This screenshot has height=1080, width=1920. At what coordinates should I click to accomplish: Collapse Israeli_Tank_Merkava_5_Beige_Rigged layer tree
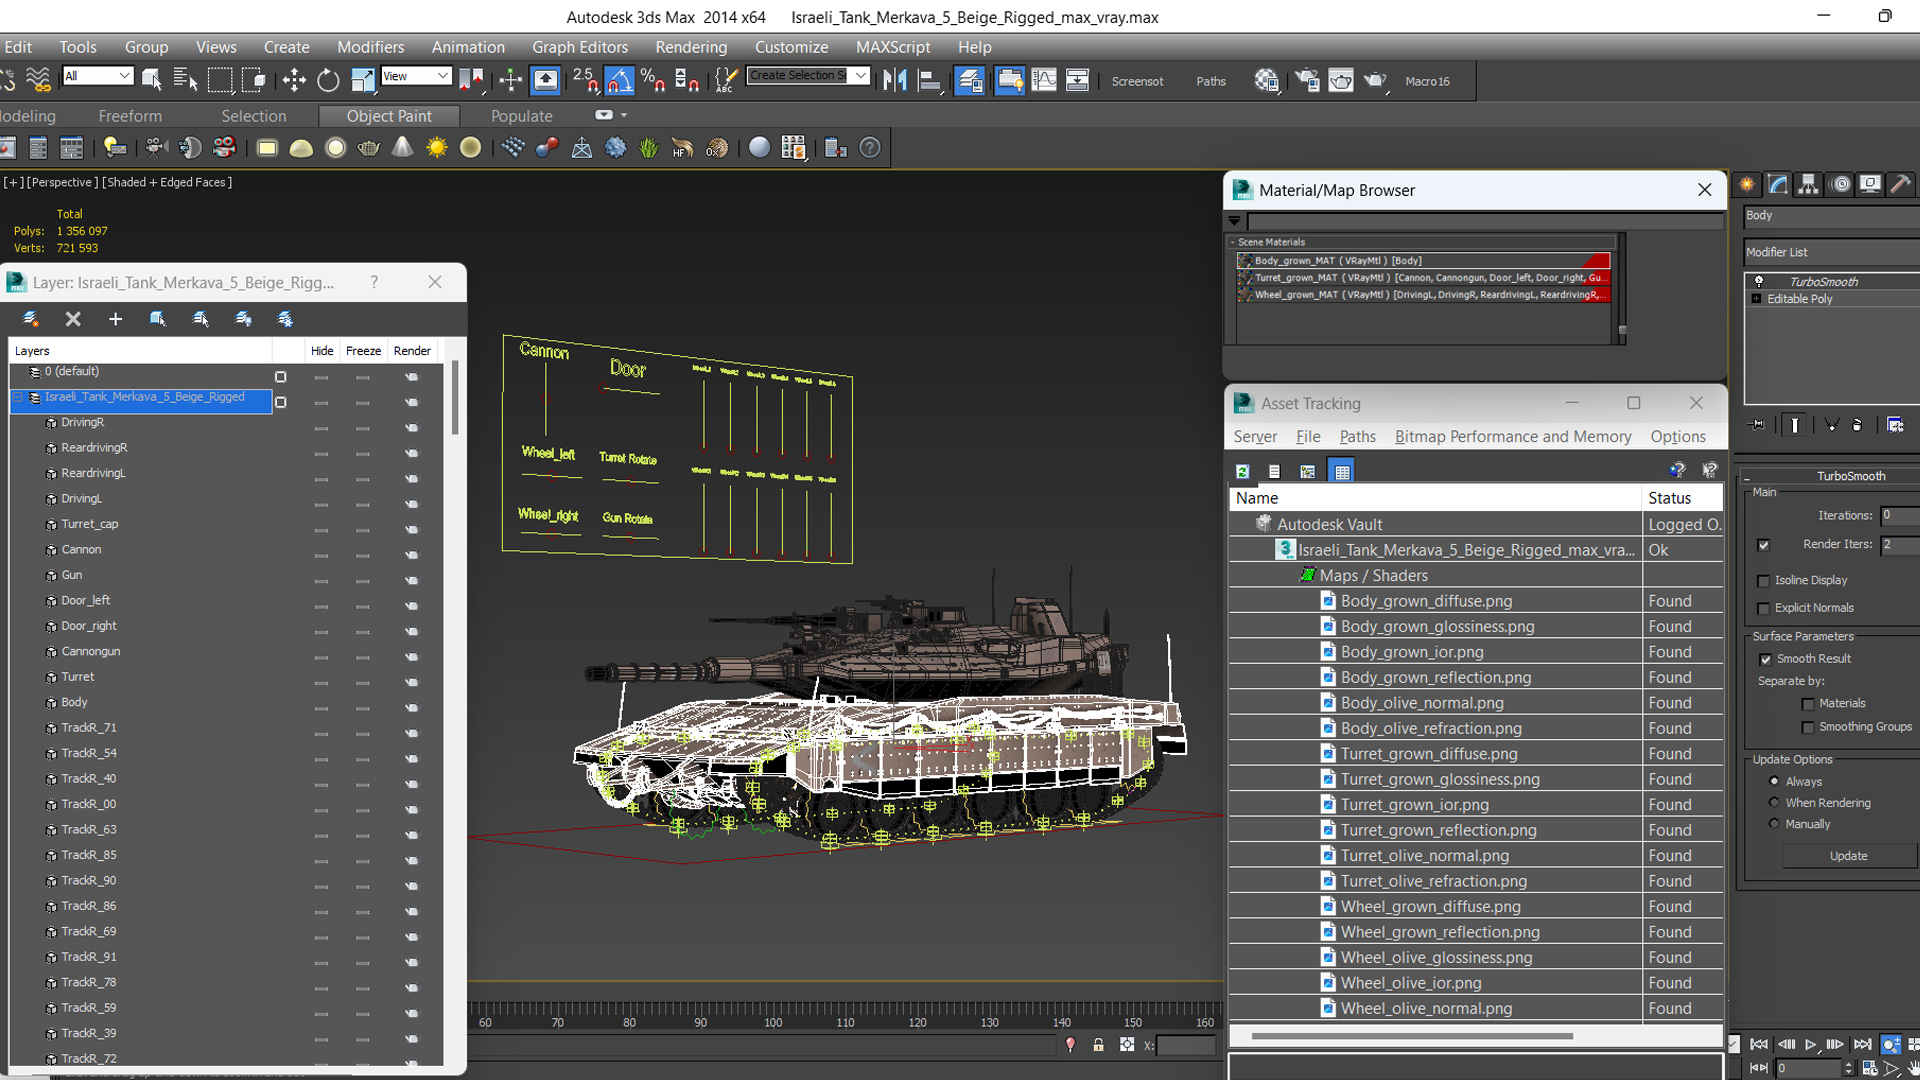pos(18,397)
